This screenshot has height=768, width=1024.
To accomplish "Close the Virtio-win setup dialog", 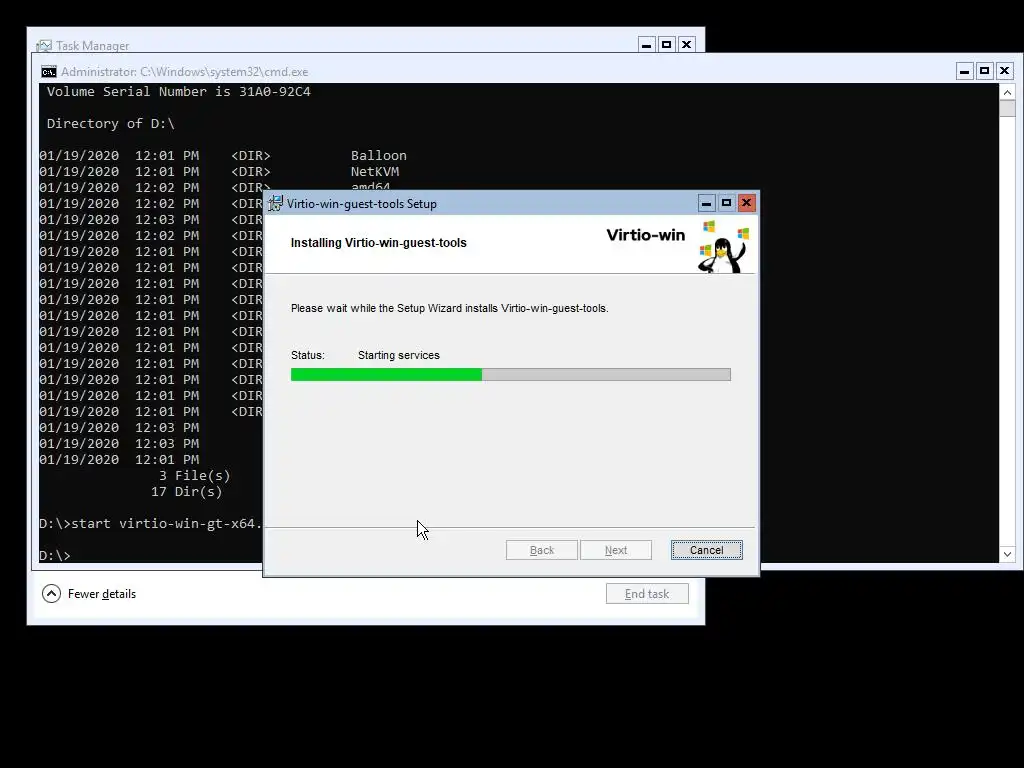I will (x=746, y=203).
